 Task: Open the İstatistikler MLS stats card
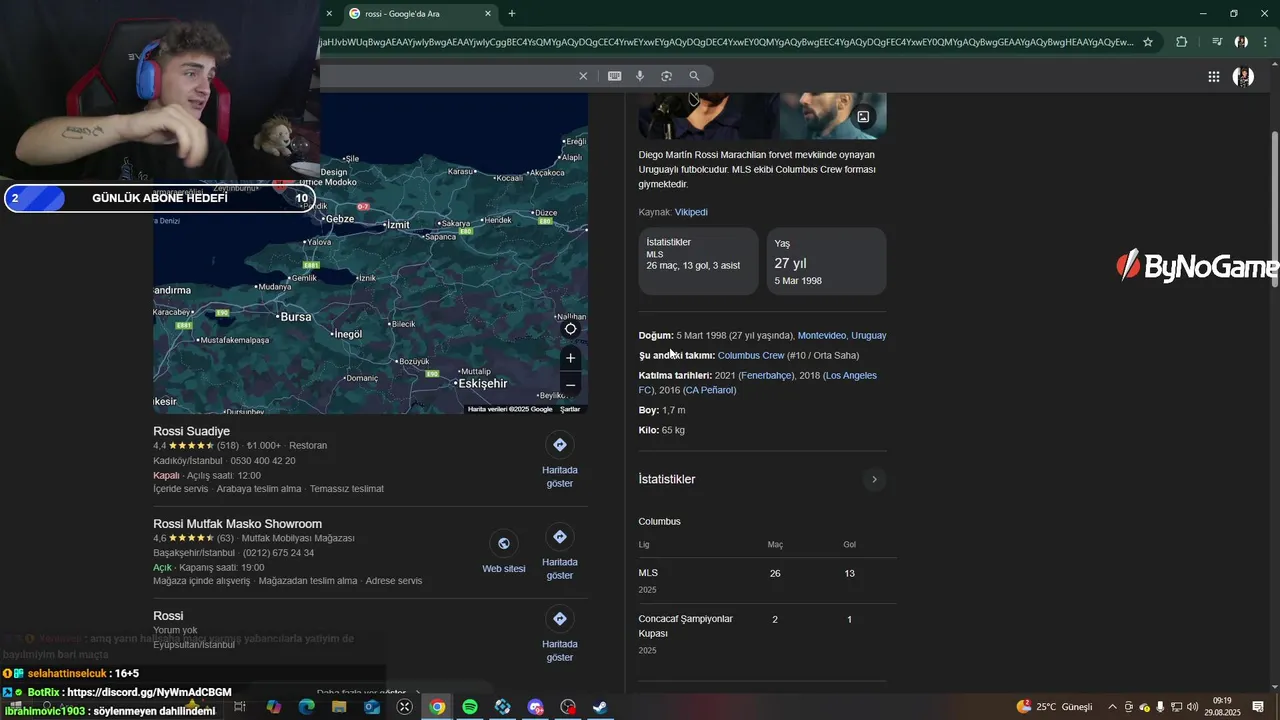click(698, 261)
